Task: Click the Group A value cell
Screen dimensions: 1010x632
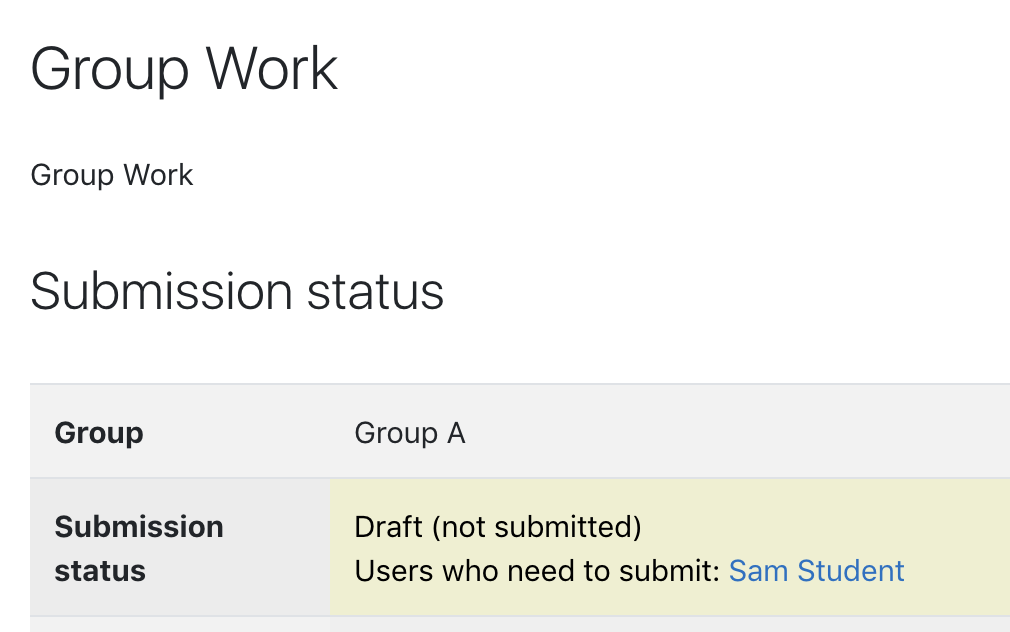Action: point(670,432)
